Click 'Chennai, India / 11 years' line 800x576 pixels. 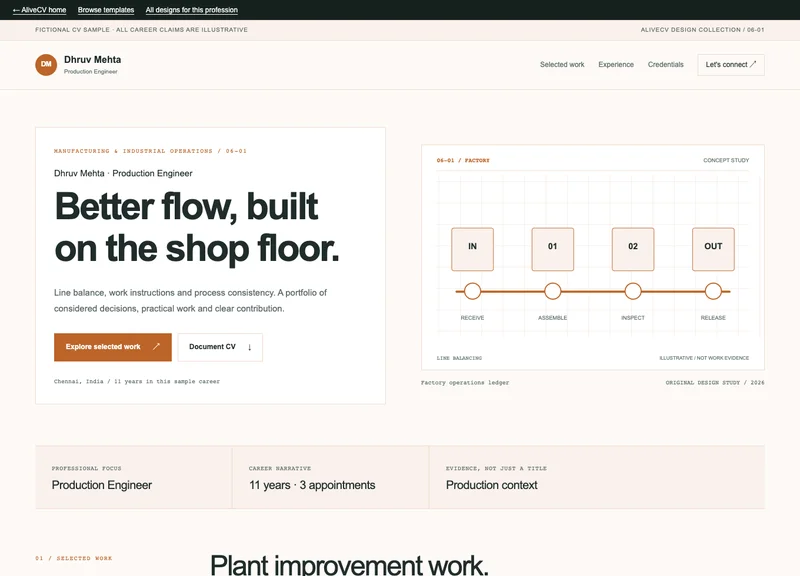pos(137,382)
